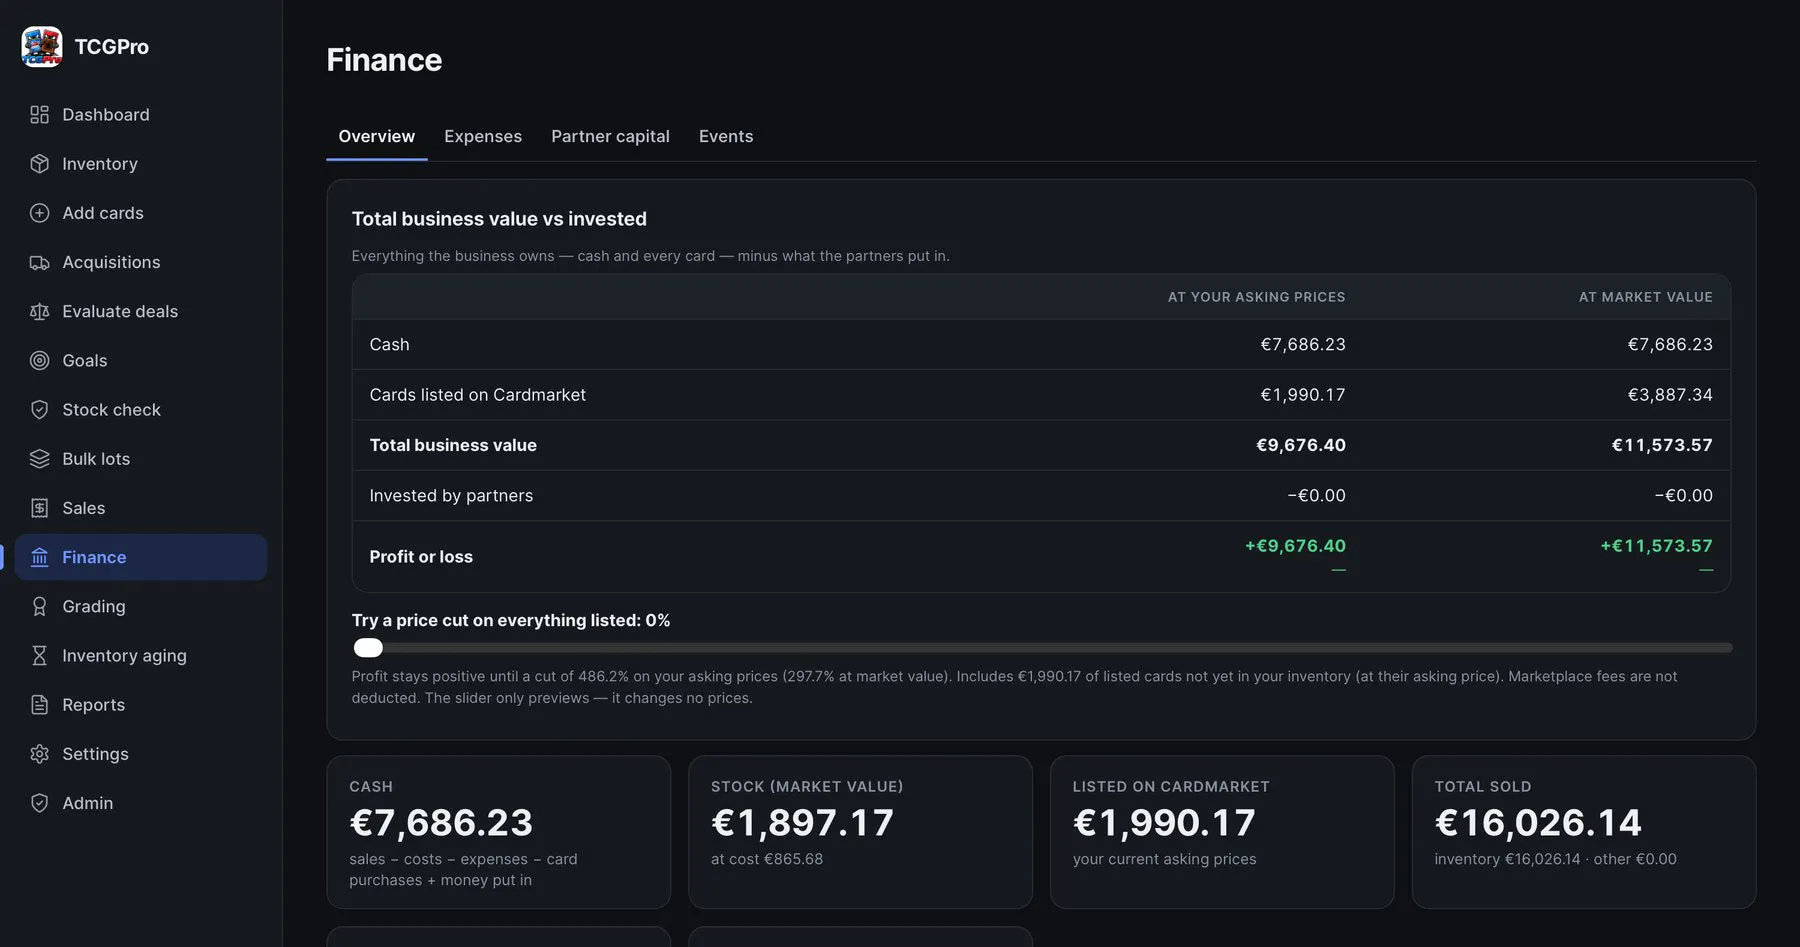Viewport: 1800px width, 947px height.
Task: Click the price cut slider track
Action: (1042, 648)
